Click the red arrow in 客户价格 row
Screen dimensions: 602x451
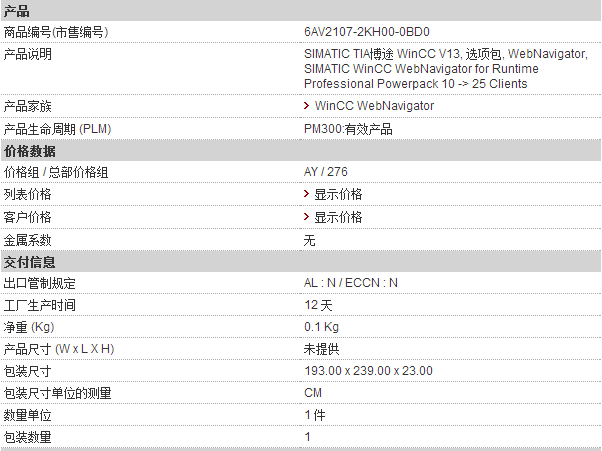point(306,217)
